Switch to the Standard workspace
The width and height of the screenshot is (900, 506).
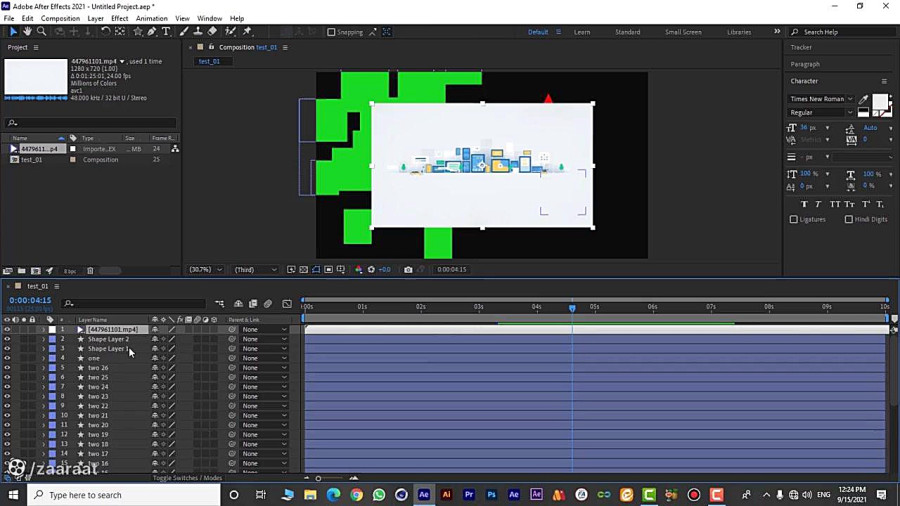[627, 32]
